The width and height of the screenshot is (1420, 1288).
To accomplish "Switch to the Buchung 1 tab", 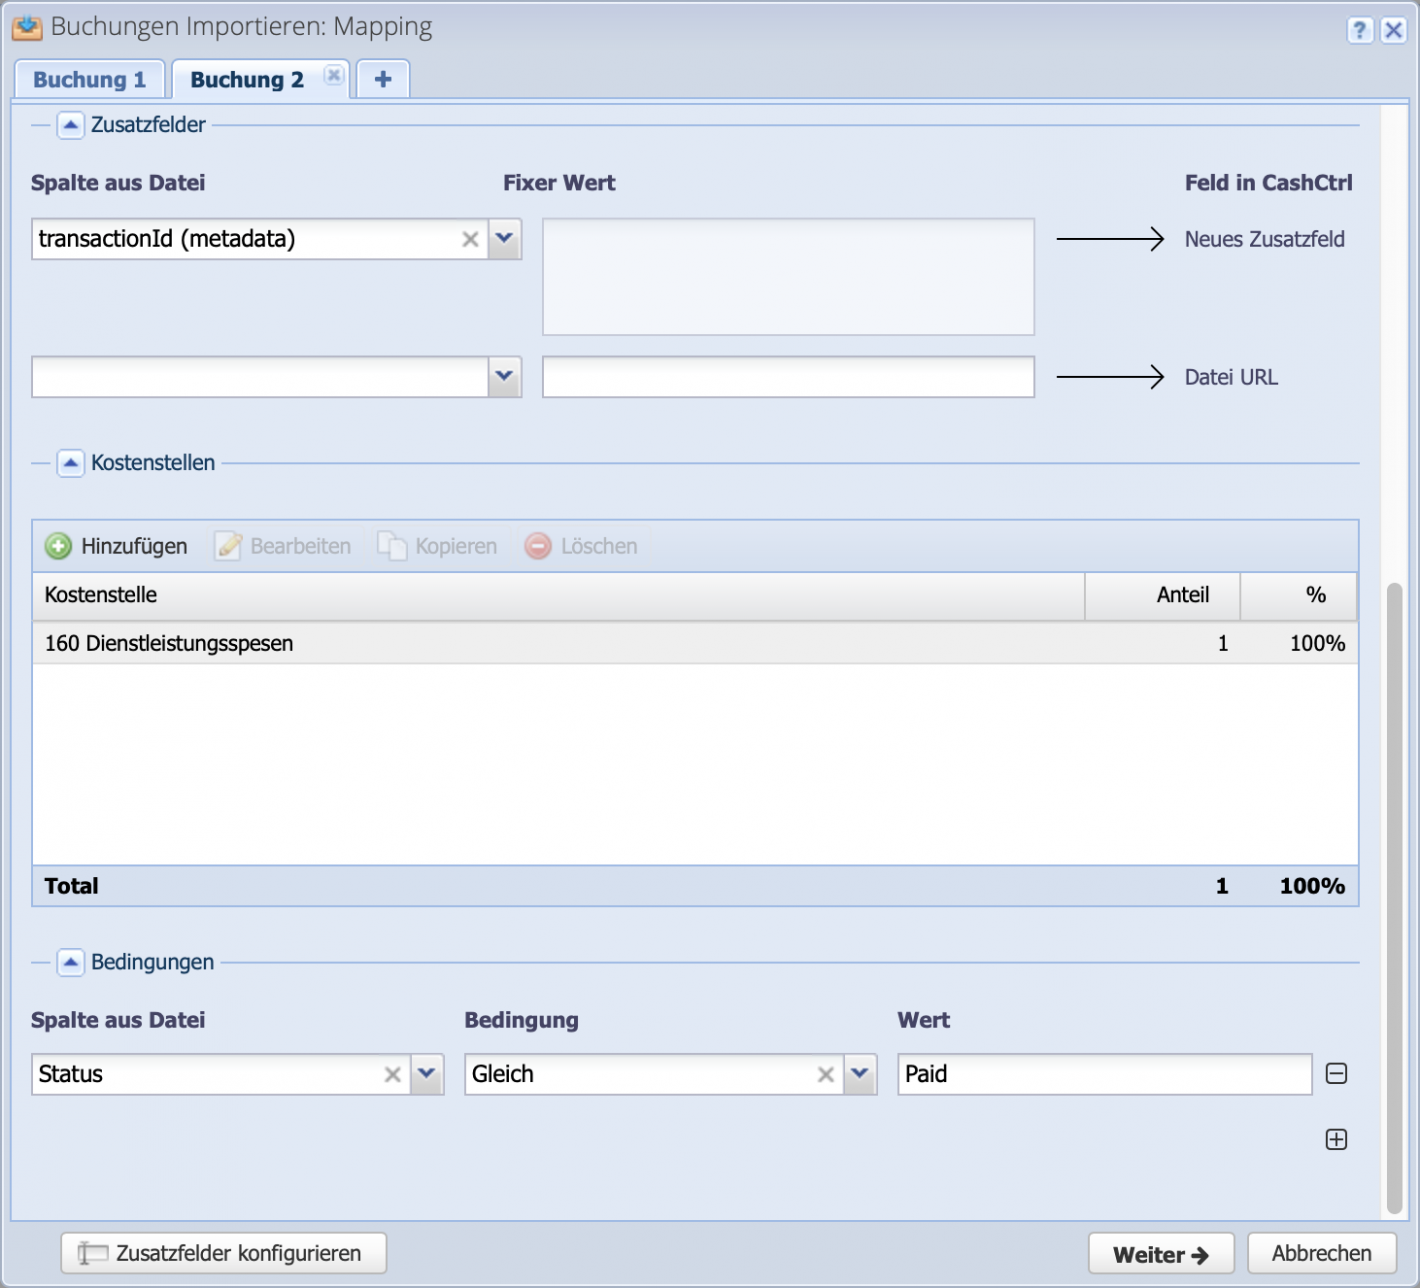I will click(90, 78).
